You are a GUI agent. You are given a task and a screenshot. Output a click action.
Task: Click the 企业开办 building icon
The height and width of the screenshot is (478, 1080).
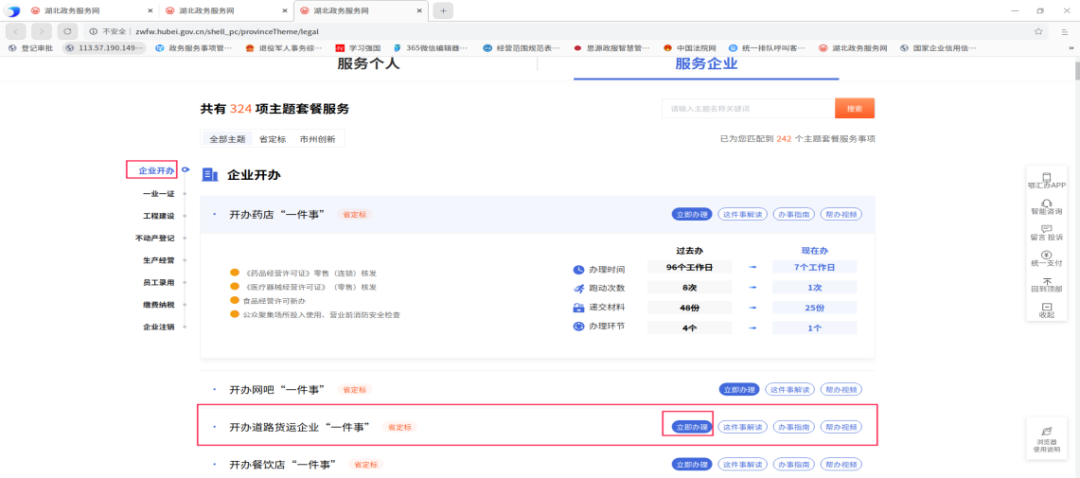[210, 175]
